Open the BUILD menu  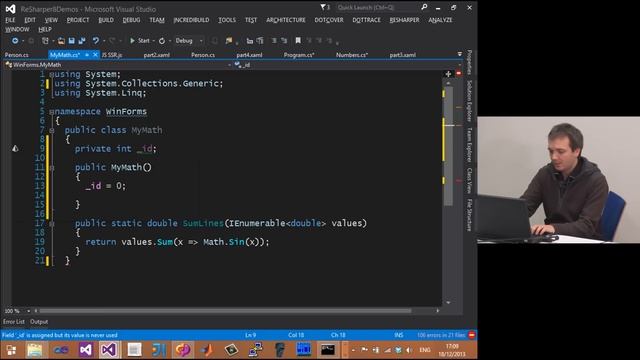click(106, 20)
